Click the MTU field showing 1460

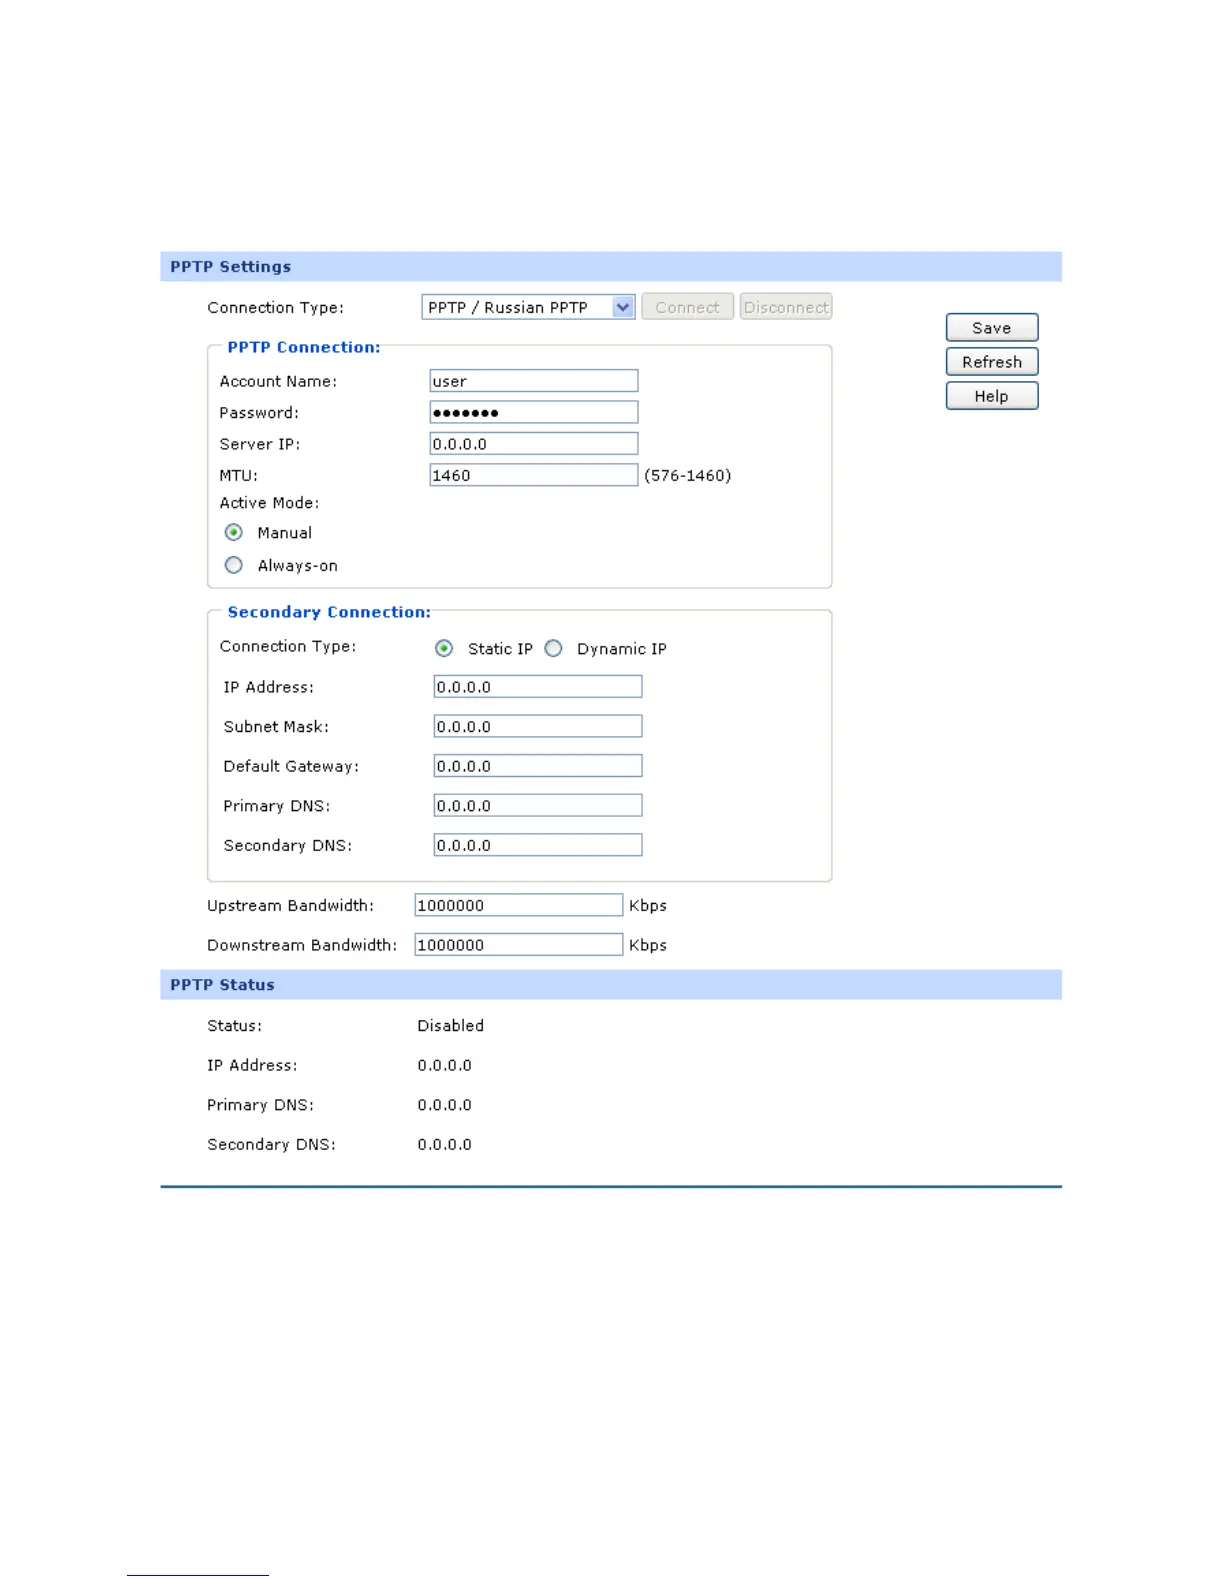click(534, 475)
